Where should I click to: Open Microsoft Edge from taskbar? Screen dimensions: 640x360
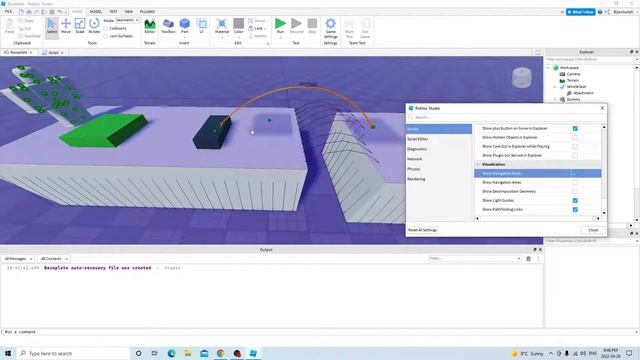(x=171, y=353)
